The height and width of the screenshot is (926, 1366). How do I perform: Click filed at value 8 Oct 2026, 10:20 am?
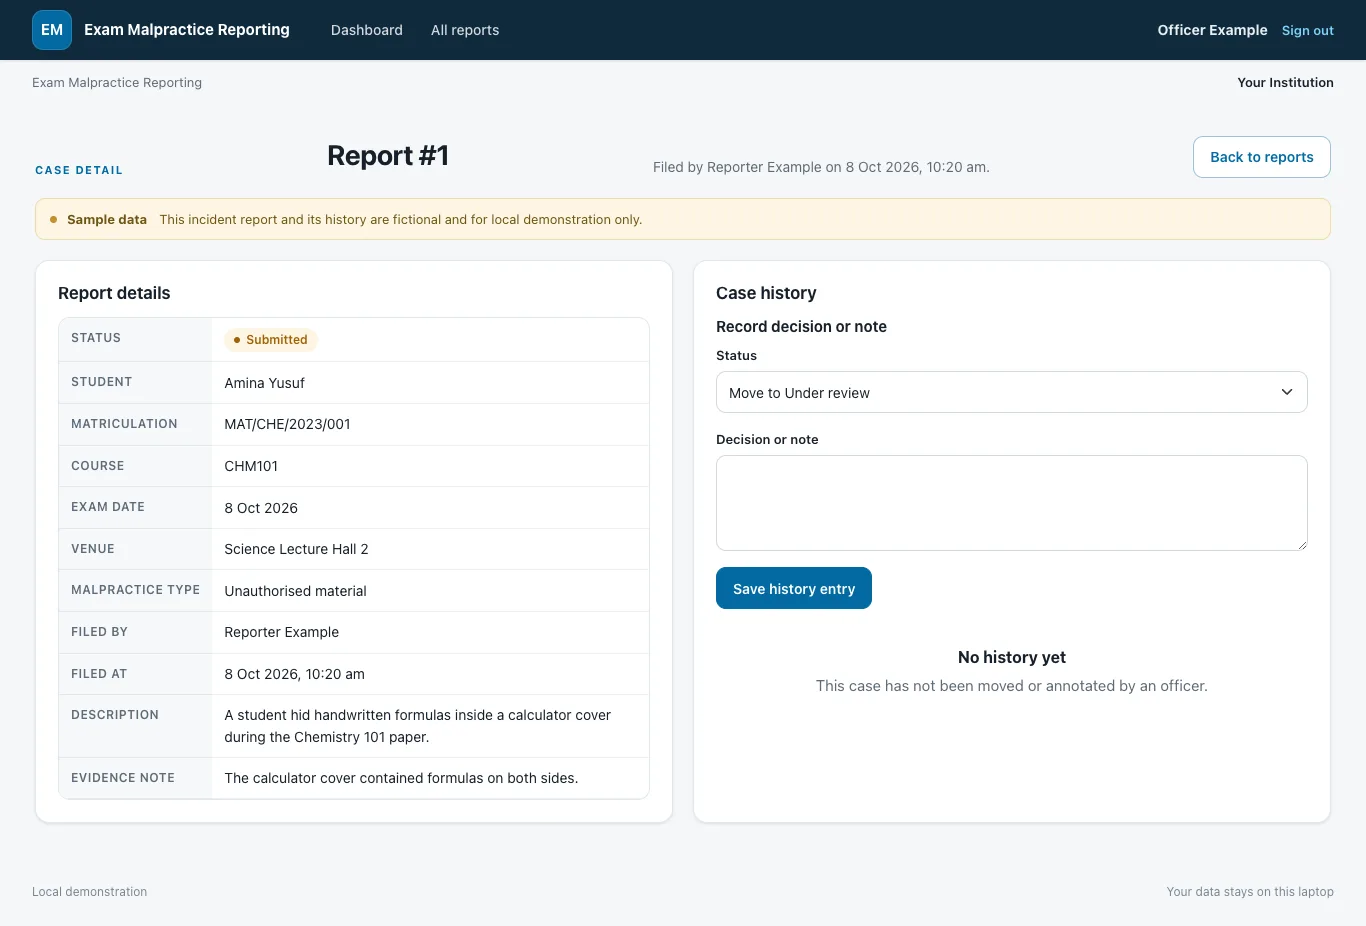[294, 674]
